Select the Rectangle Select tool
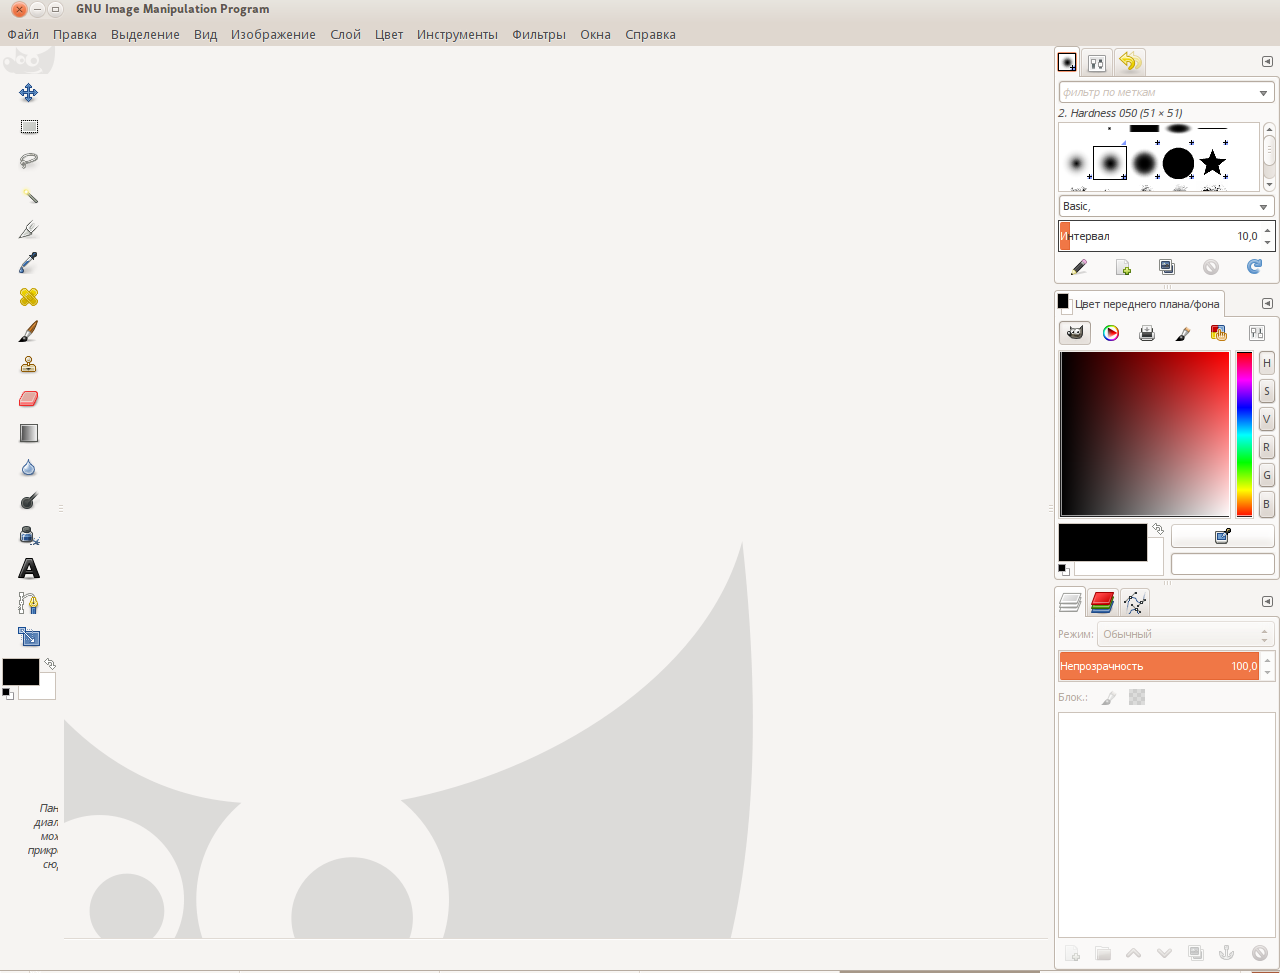Image resolution: width=1280 pixels, height=973 pixels. tap(29, 127)
